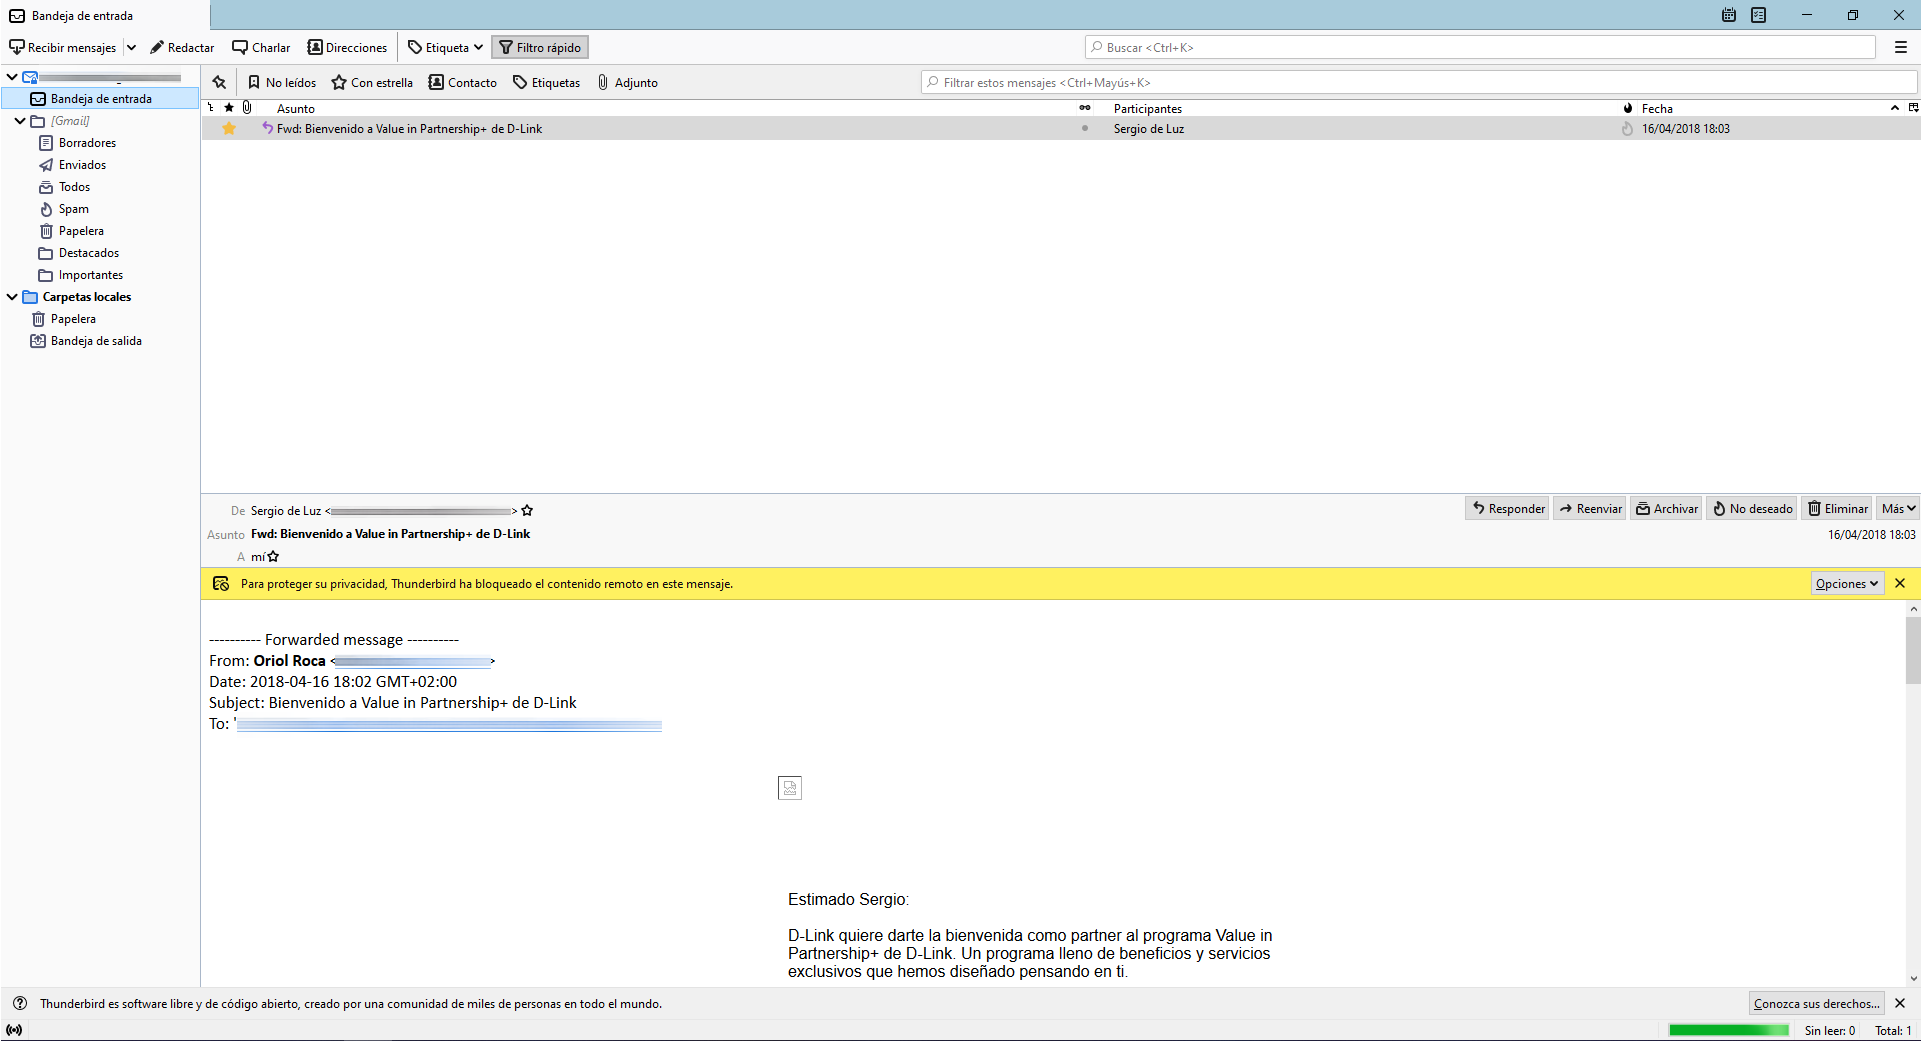Screen dimensions: 1921x1041
Task: Open the Direcciones address book
Action: tap(347, 47)
